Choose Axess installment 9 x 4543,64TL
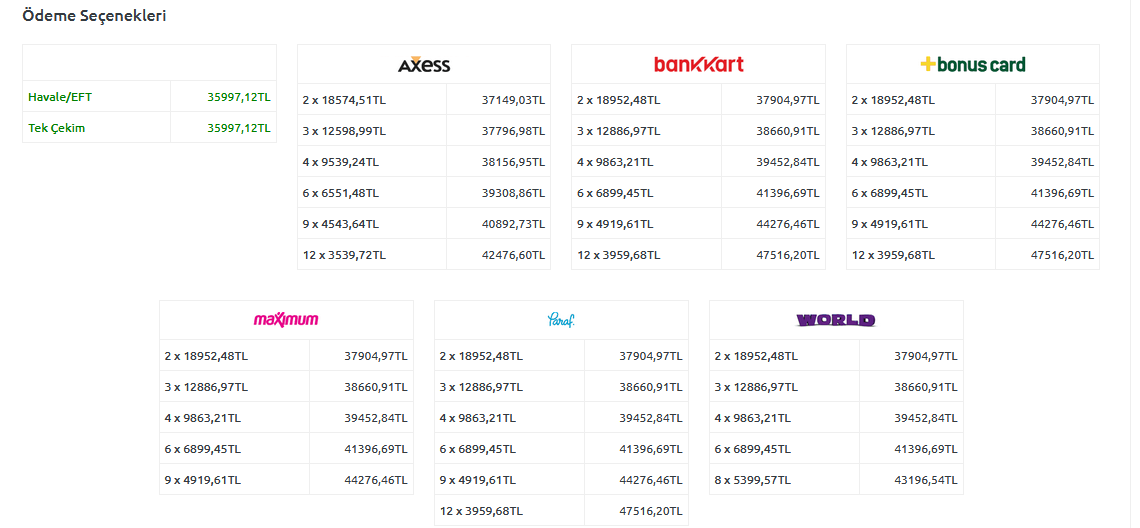Viewport: 1140px width, 528px height. coord(340,224)
